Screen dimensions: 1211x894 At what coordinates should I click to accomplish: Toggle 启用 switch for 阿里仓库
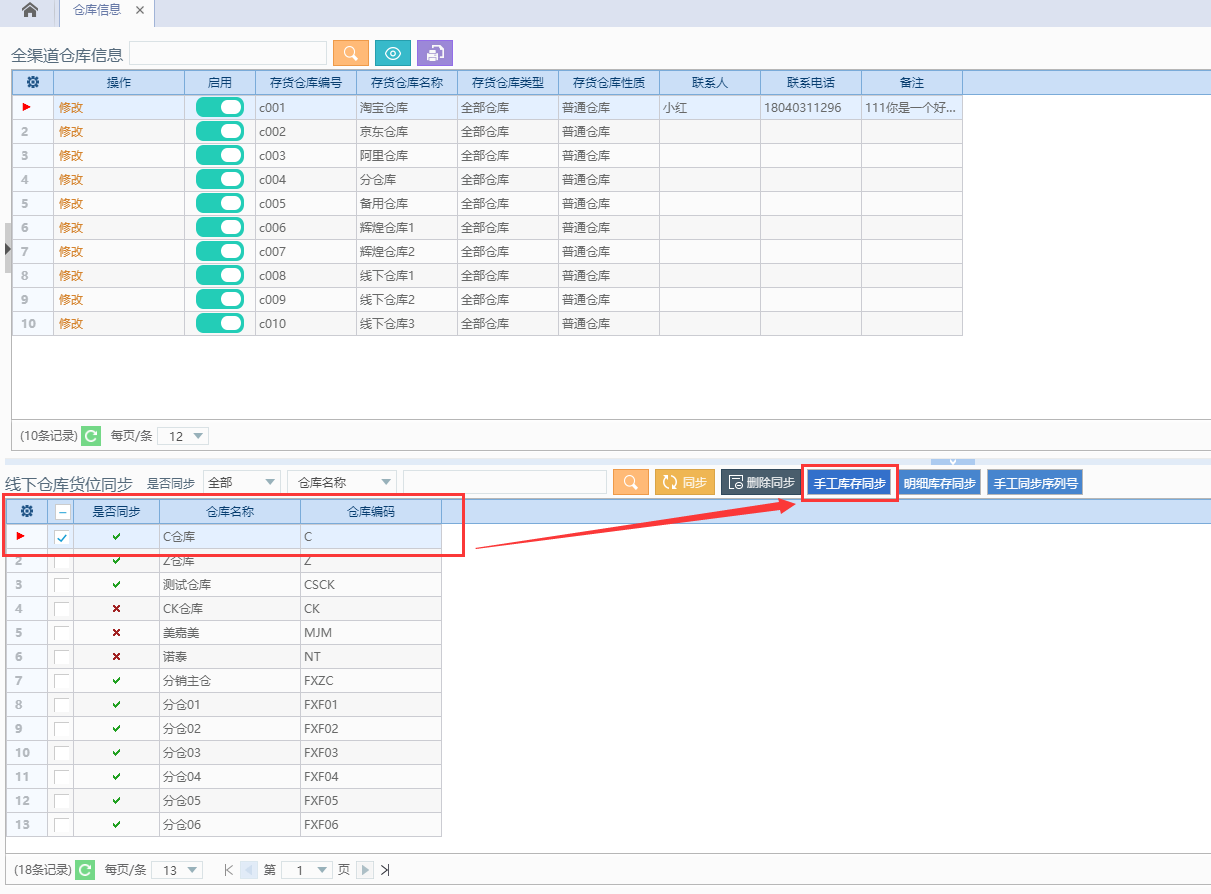220,155
